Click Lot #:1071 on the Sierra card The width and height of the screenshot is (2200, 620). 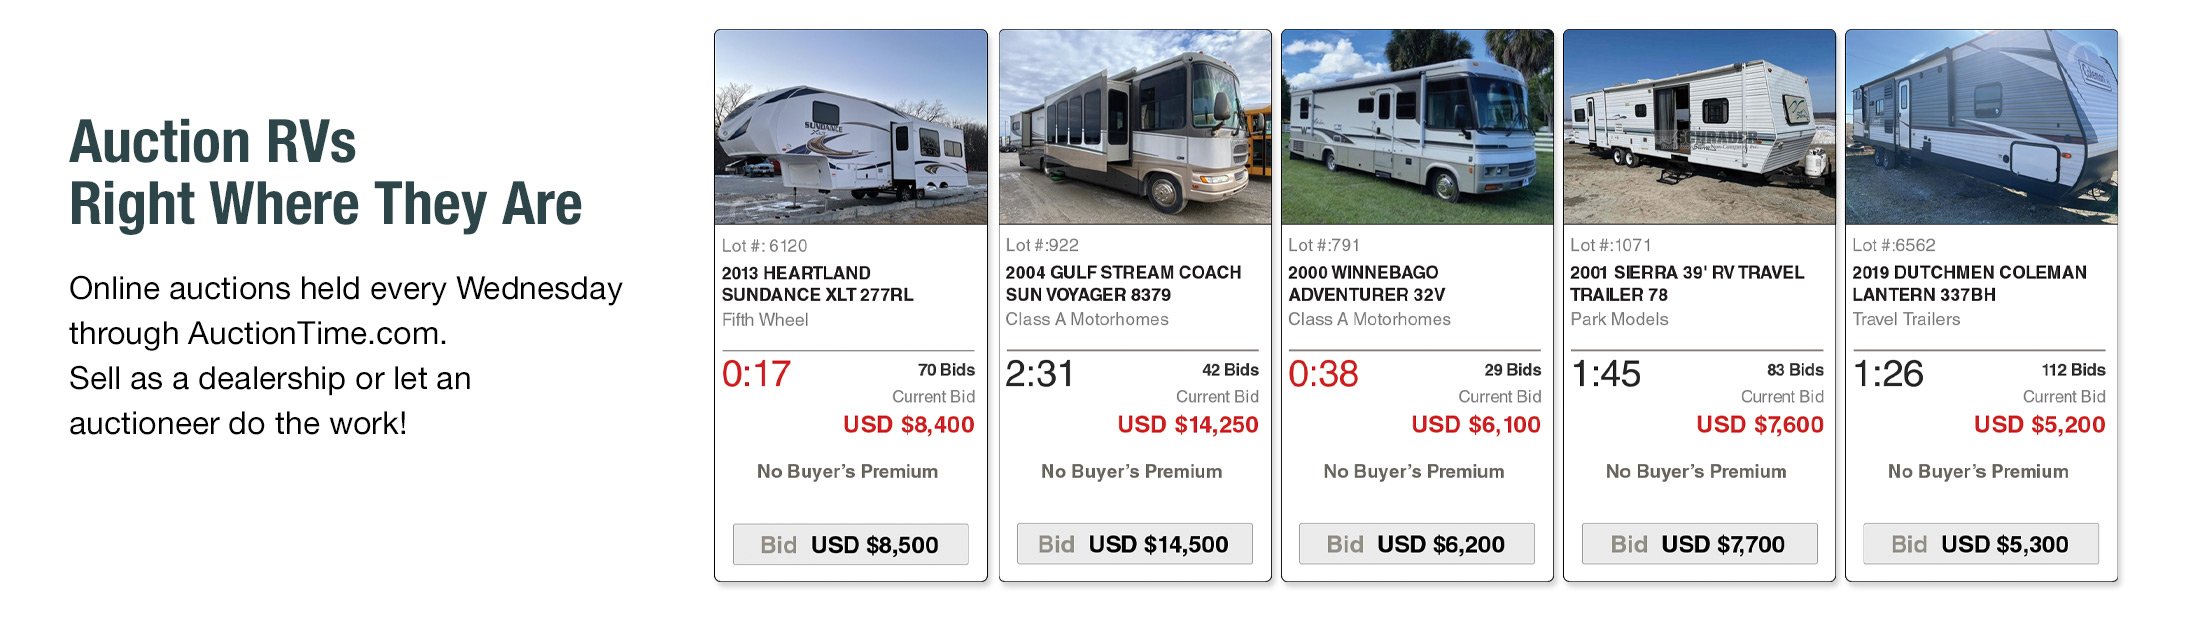1610,243
